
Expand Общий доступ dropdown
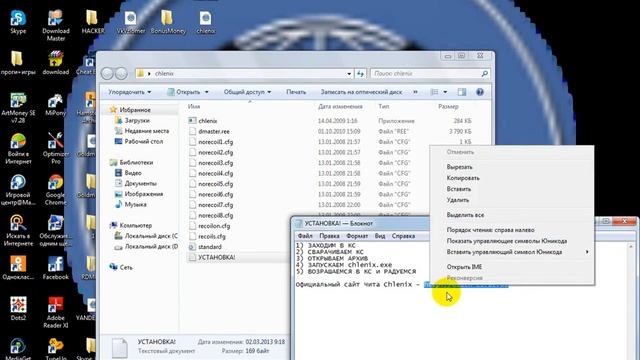click(247, 92)
